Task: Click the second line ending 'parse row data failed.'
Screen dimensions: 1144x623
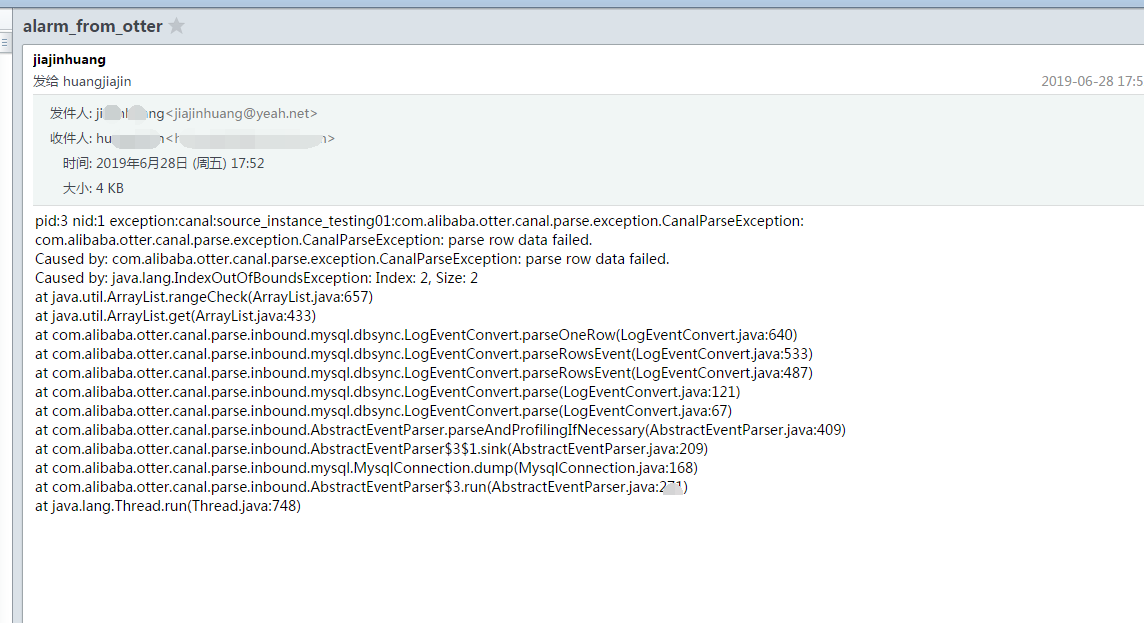Action: tap(314, 240)
